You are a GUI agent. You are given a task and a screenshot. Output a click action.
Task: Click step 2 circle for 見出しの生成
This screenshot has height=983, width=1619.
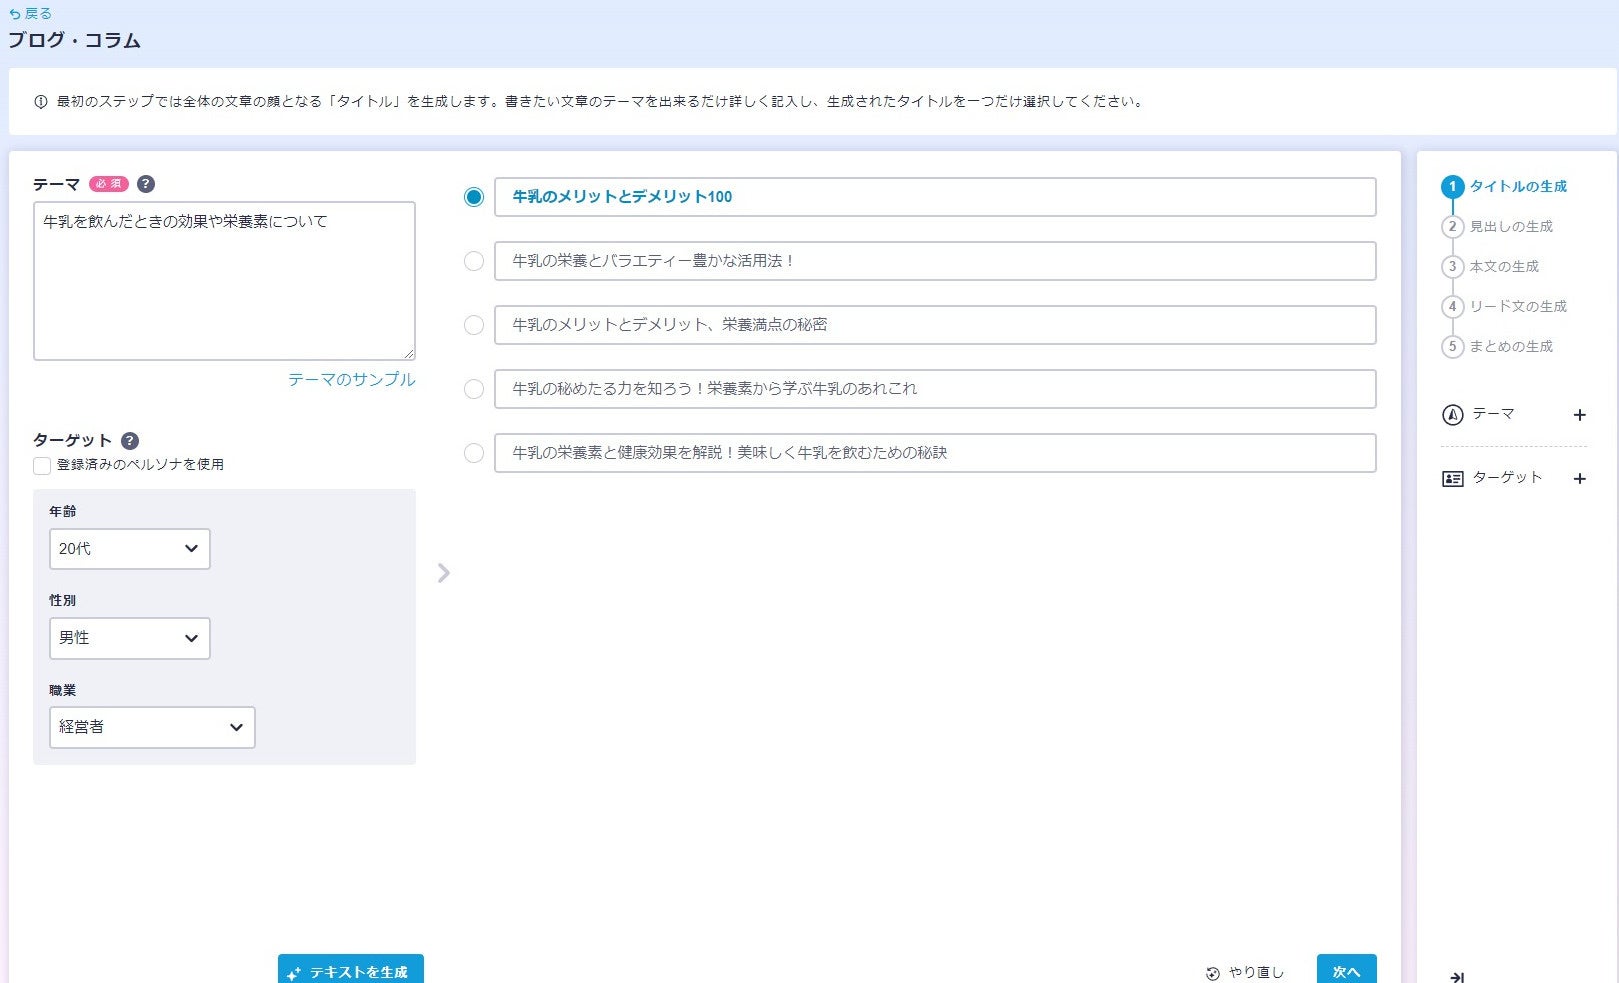tap(1453, 227)
